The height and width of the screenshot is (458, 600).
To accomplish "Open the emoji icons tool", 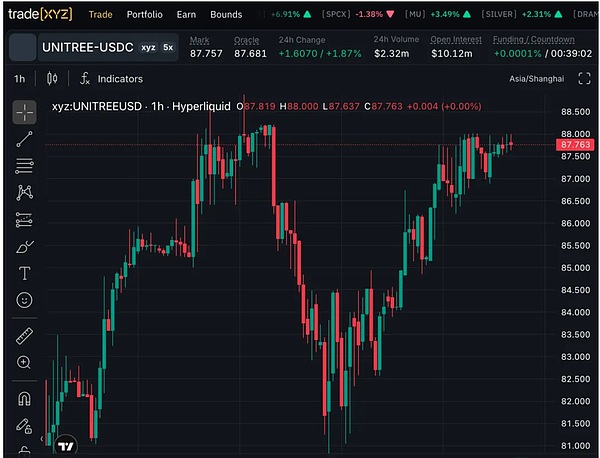I will point(24,300).
